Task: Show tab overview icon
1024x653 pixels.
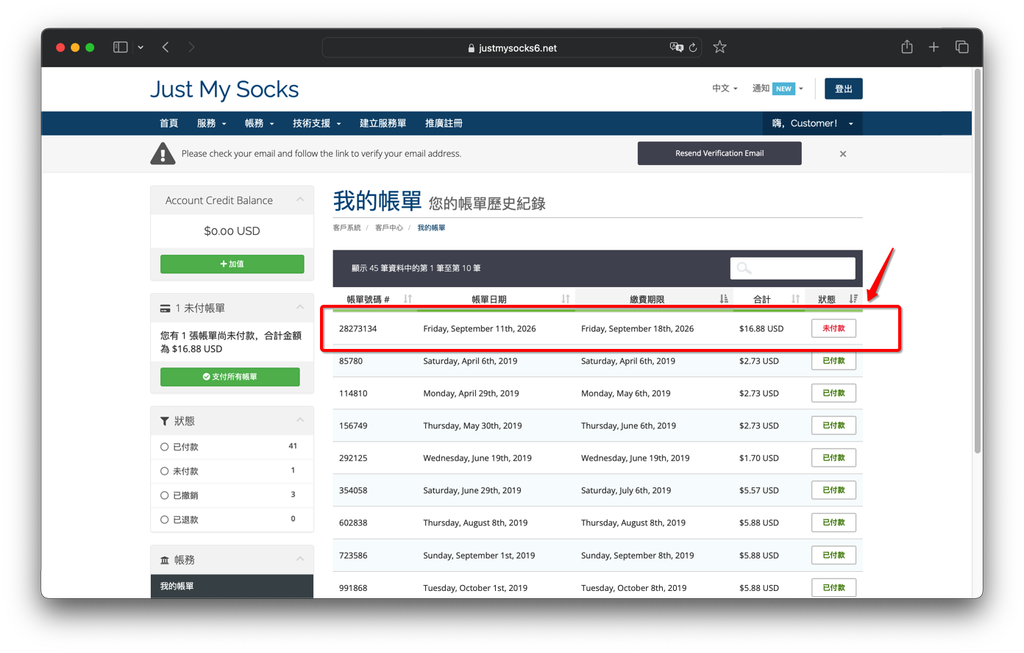Action: [962, 47]
